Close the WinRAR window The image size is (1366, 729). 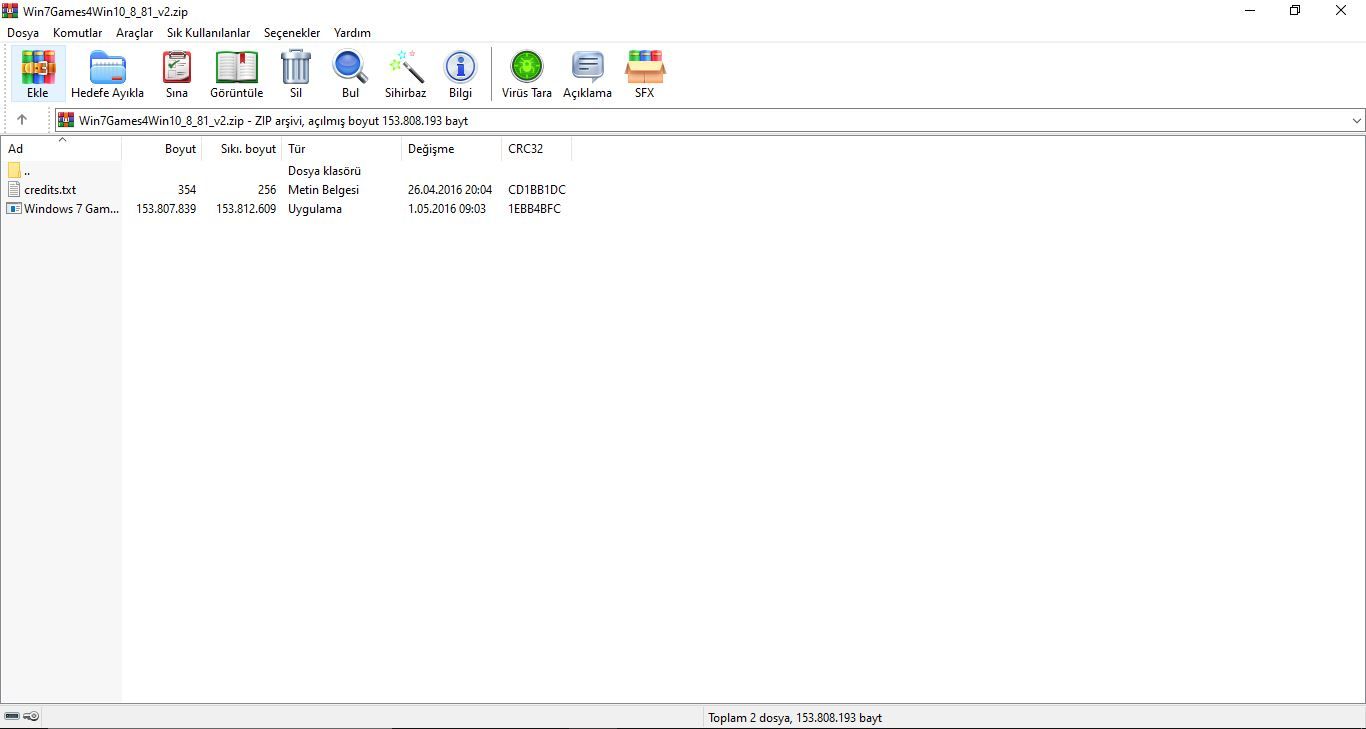[x=1341, y=11]
